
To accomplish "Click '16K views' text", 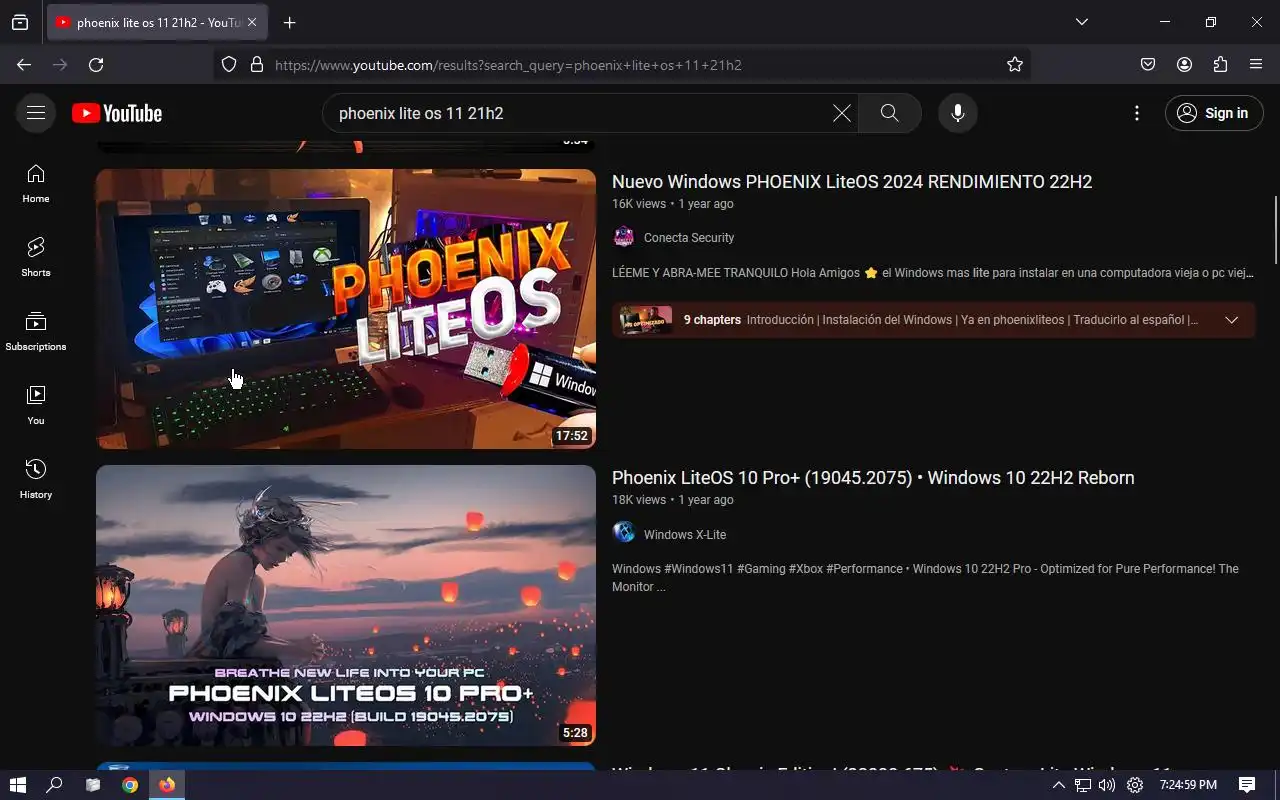I will coord(639,204).
